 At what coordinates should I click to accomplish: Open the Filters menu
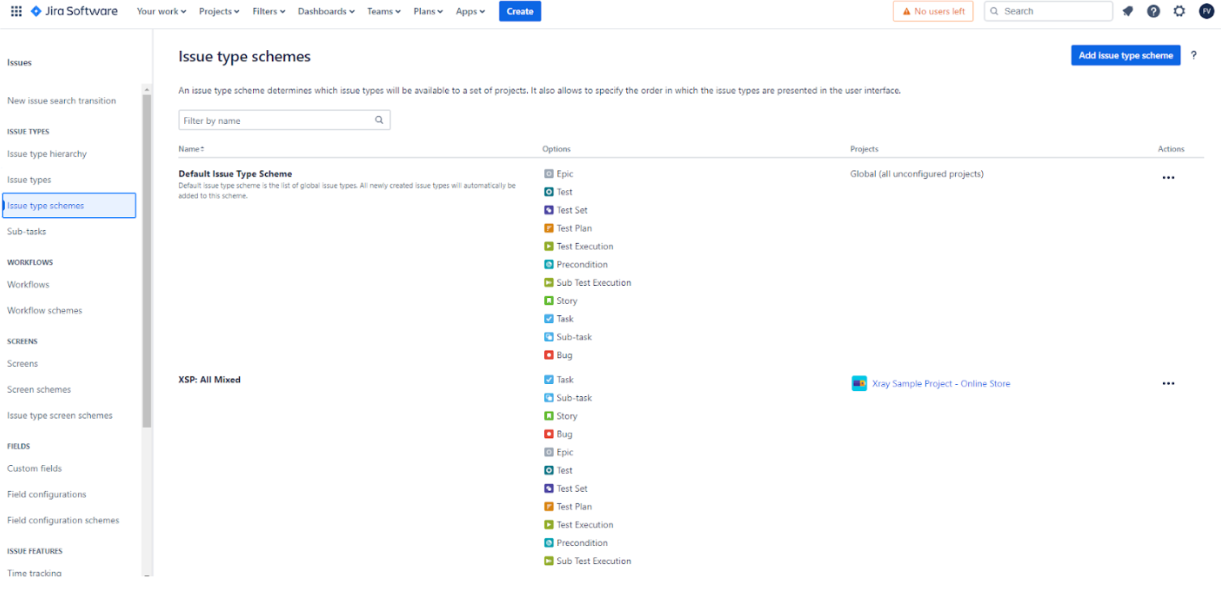(267, 11)
